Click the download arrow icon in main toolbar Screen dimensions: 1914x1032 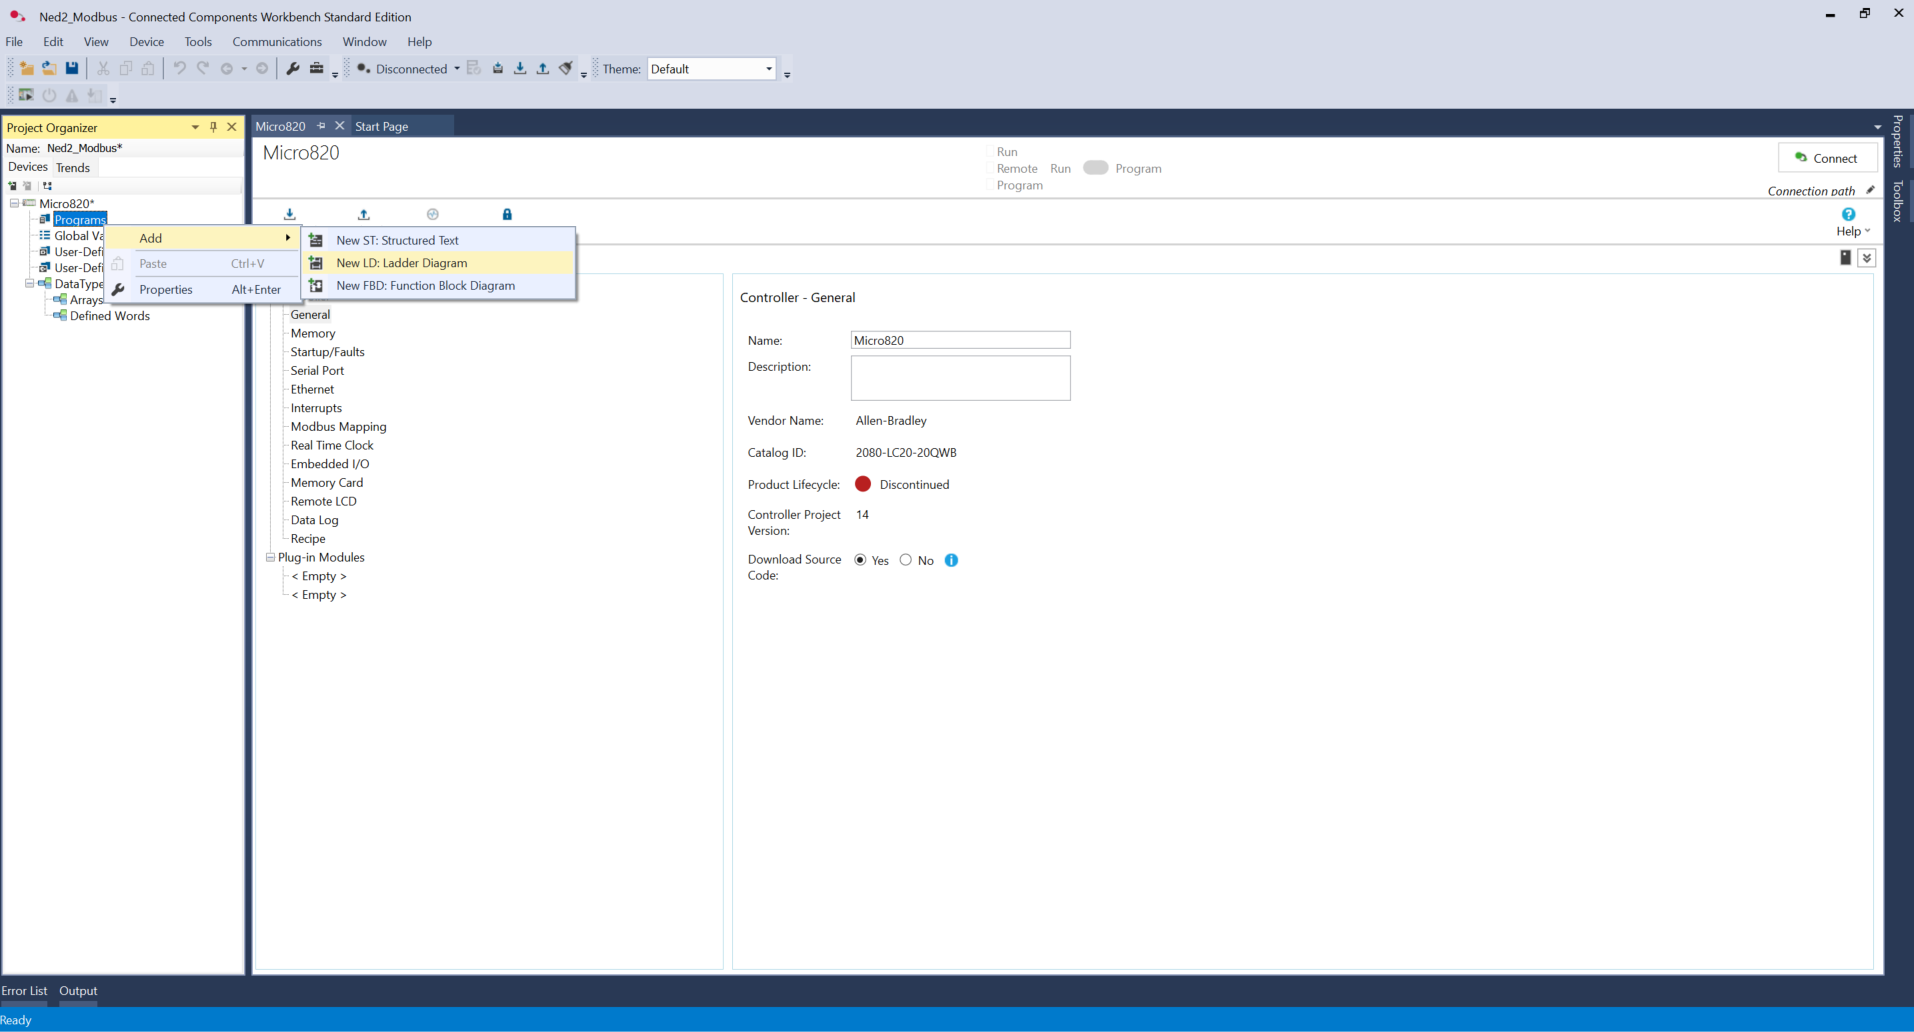(x=520, y=69)
